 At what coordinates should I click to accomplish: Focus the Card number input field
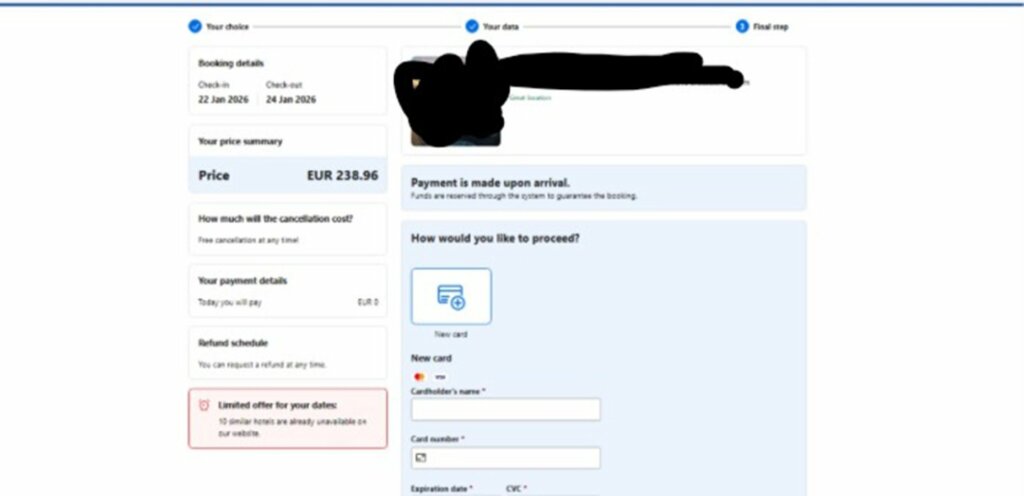[x=505, y=458]
